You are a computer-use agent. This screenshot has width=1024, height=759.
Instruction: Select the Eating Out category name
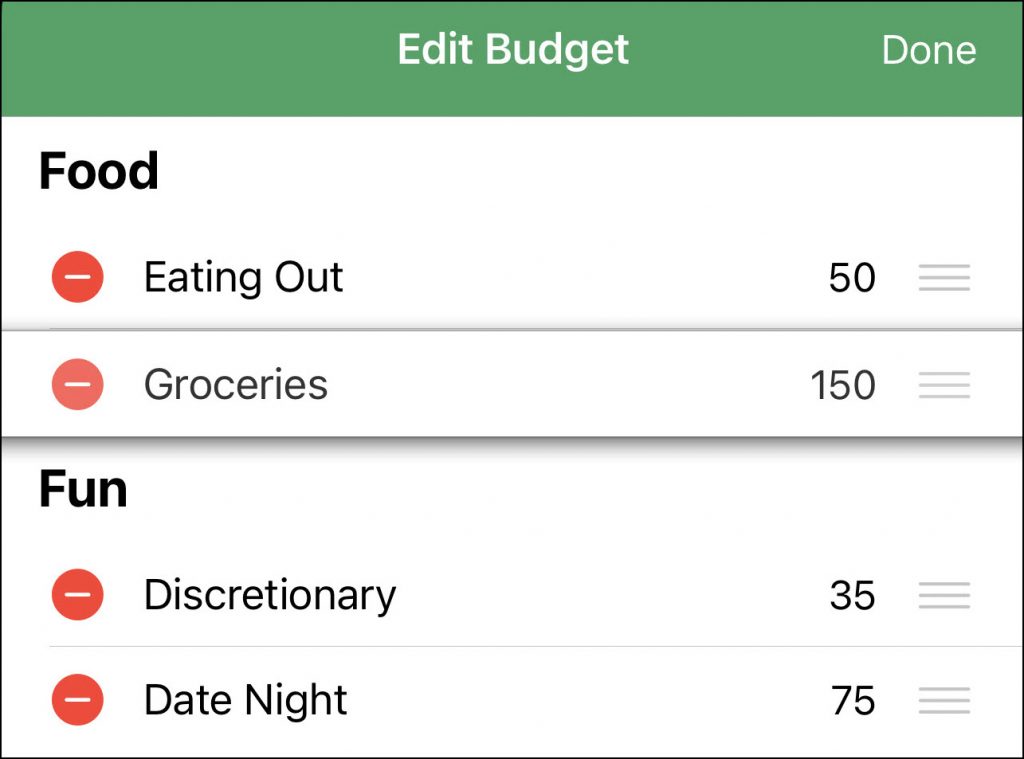click(244, 278)
